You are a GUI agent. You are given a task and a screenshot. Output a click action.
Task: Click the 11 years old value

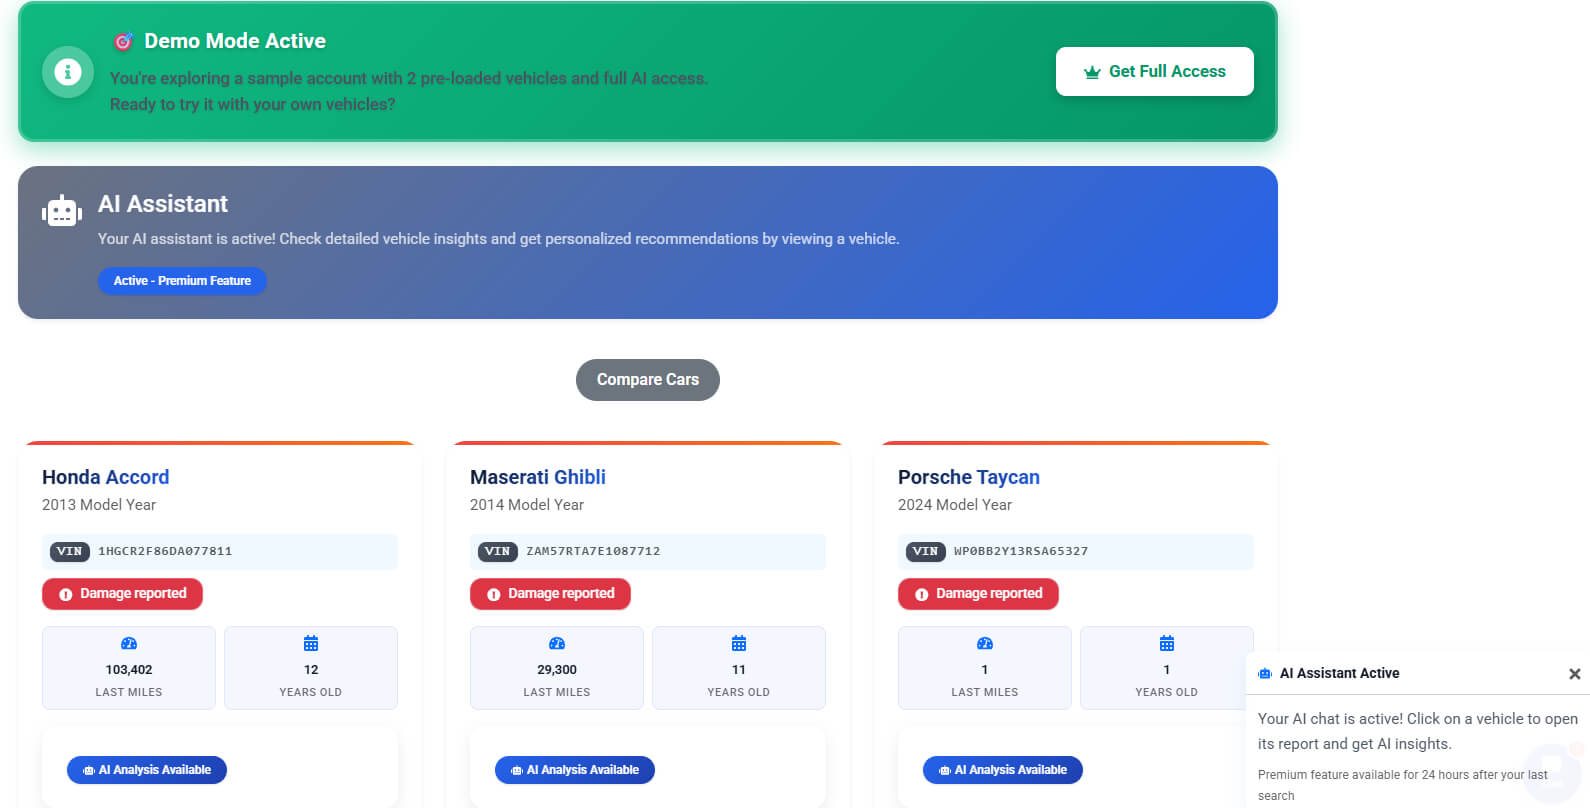739,670
